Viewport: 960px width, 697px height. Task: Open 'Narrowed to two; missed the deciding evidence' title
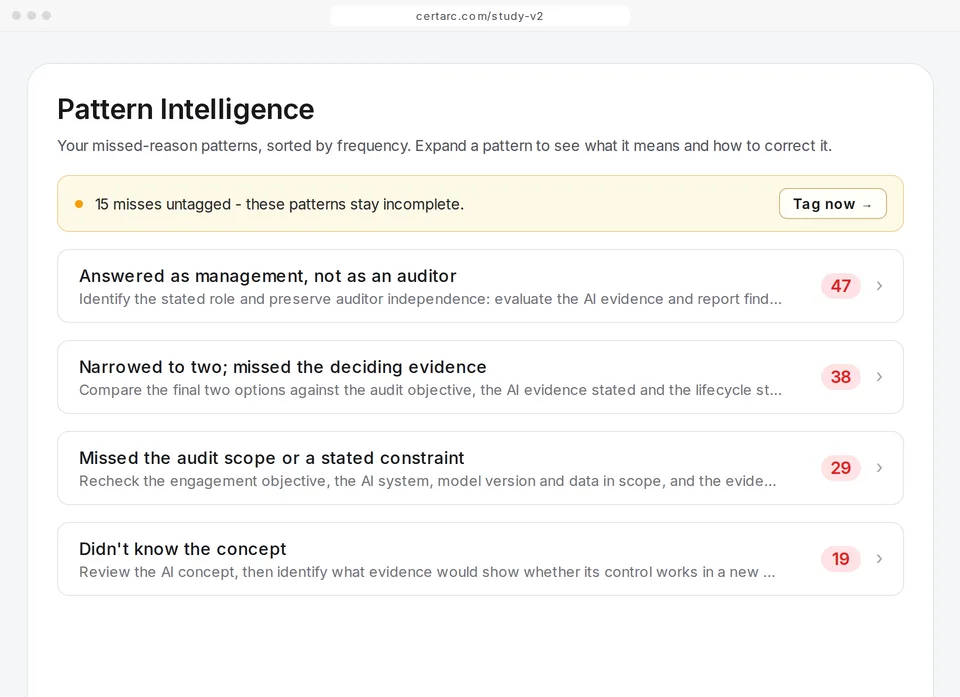(283, 367)
